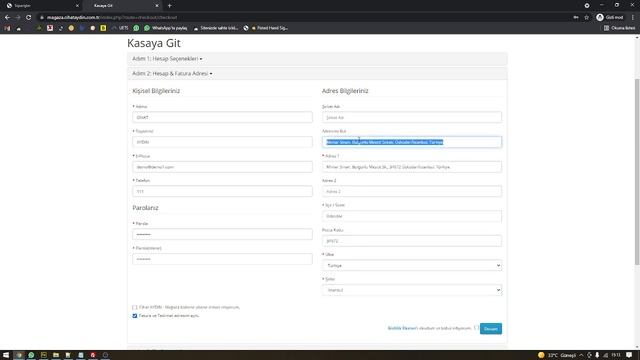Screen dimensions: 640x360
Task: Click the weather Güneşli tray entry
Action: pos(557,355)
